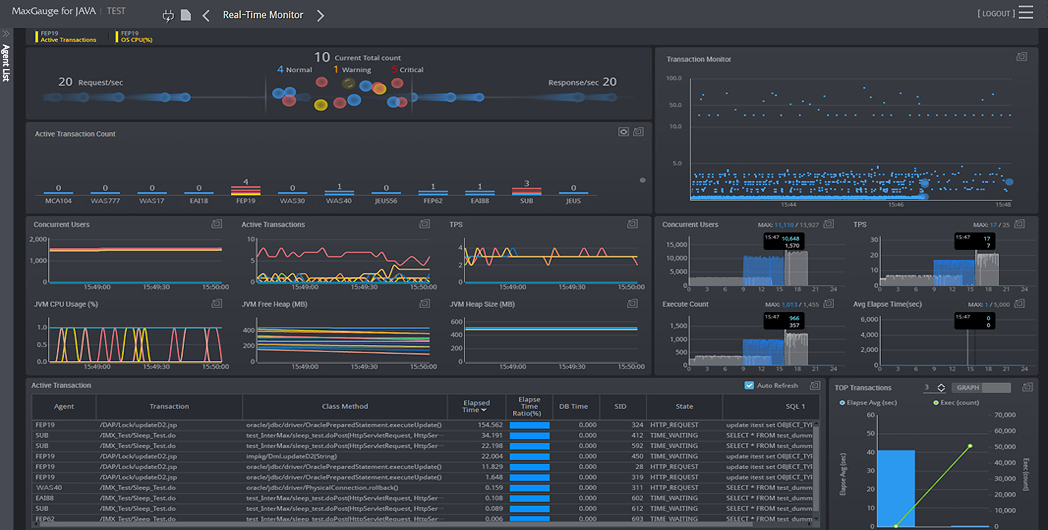The height and width of the screenshot is (530, 1048).
Task: Click the plug connection icon in header
Action: pyautogui.click(x=168, y=15)
